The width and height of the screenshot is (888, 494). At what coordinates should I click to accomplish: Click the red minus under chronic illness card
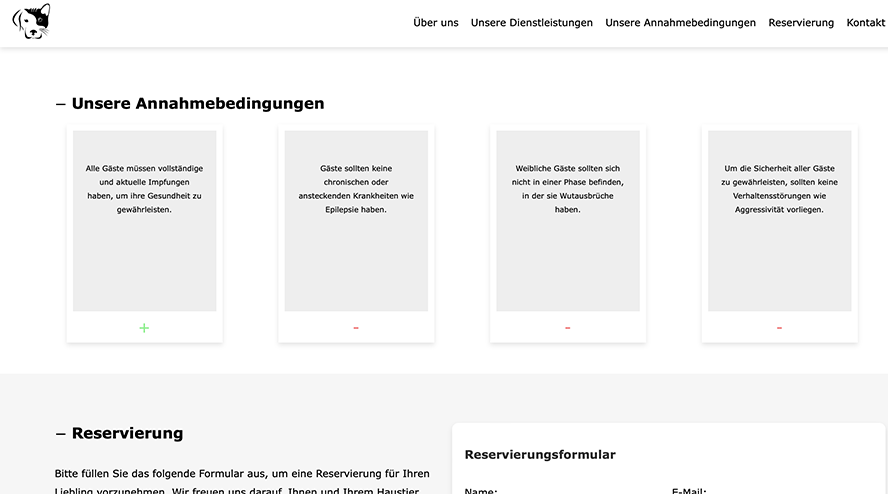[x=356, y=328]
